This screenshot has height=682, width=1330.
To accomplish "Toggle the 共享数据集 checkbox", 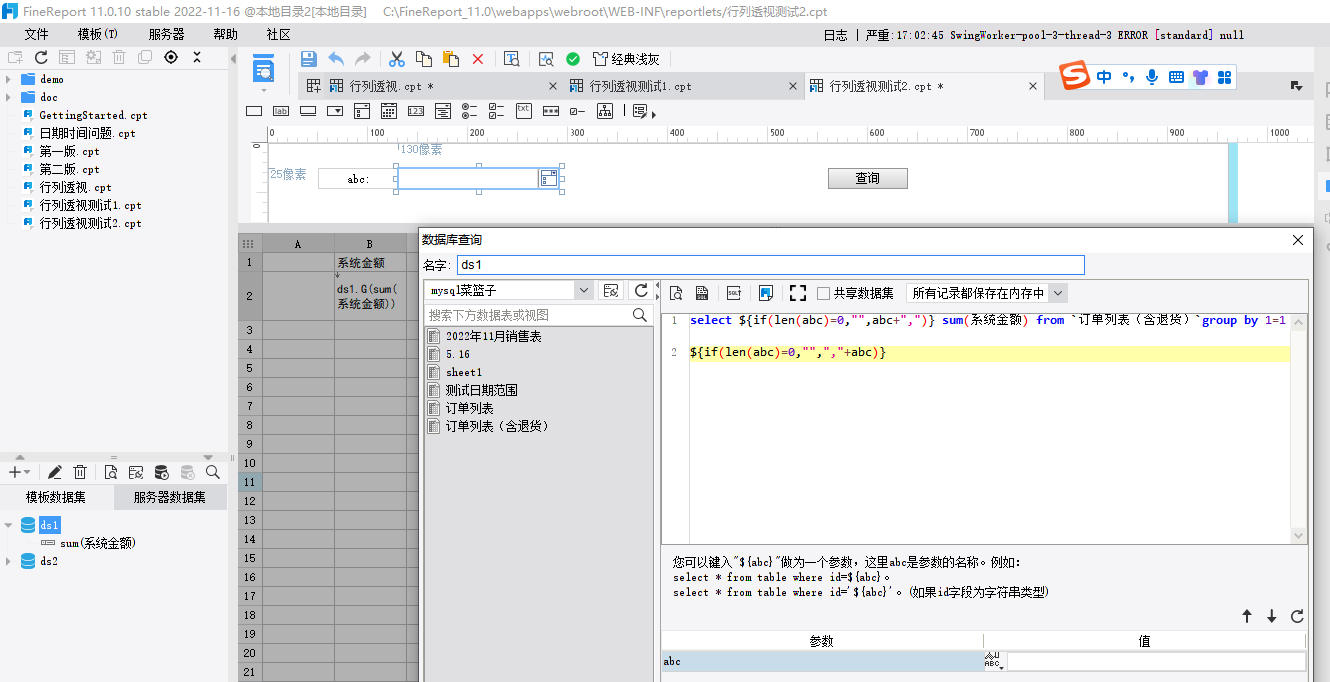I will 823,293.
